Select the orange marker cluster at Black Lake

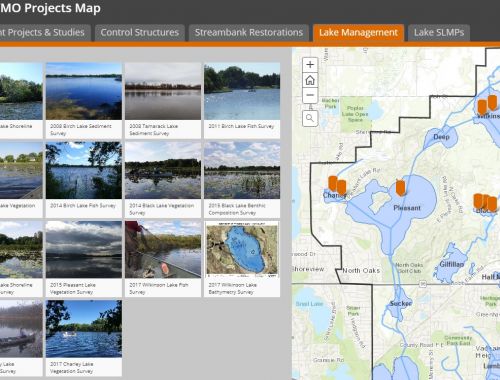click(485, 202)
